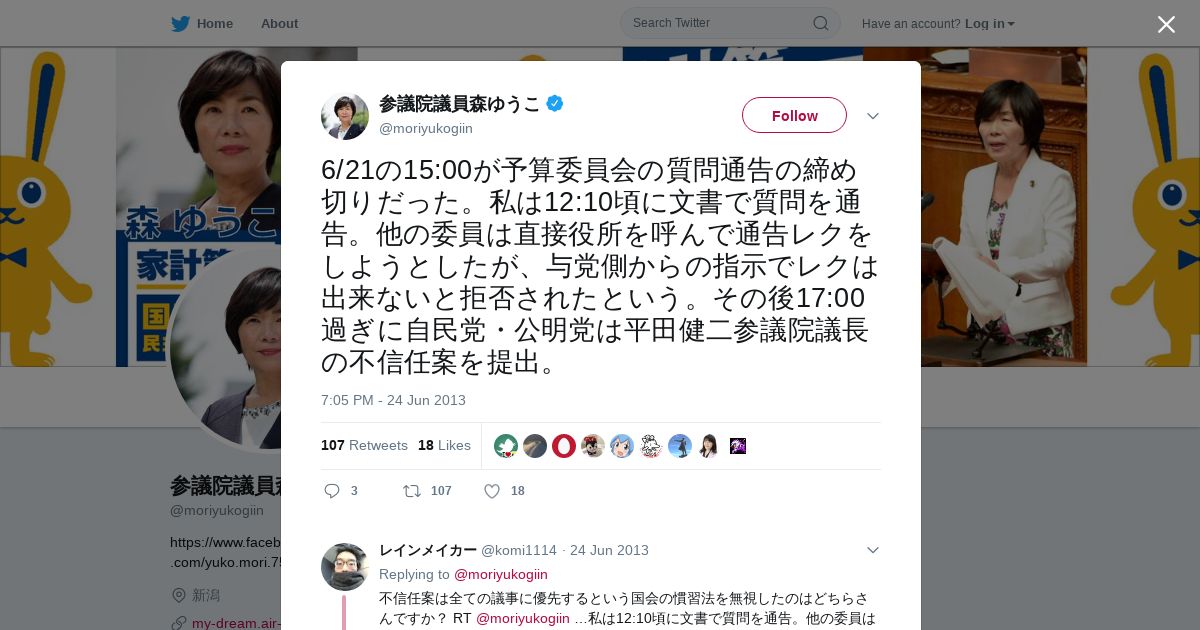This screenshot has width=1200, height=630.
Task: Open the Log in dropdown
Action: coord(990,24)
